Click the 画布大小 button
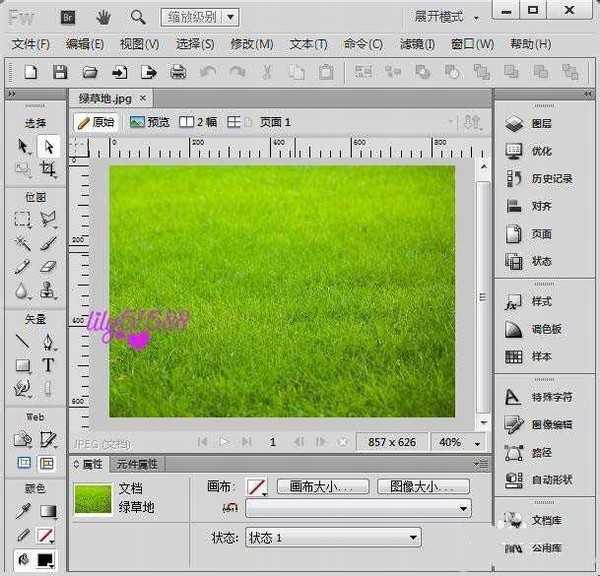600x576 pixels. coord(323,487)
